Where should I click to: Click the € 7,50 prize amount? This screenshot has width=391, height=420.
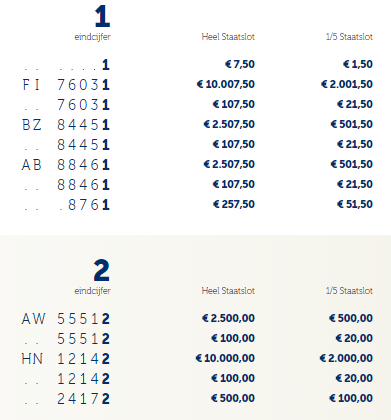240,64
